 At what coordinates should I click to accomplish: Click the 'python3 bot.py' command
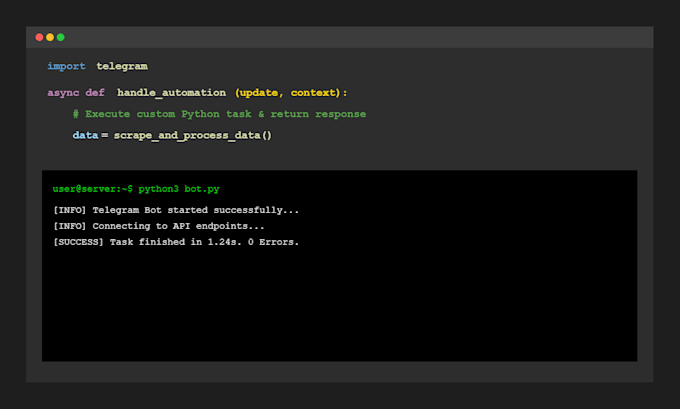coord(179,189)
